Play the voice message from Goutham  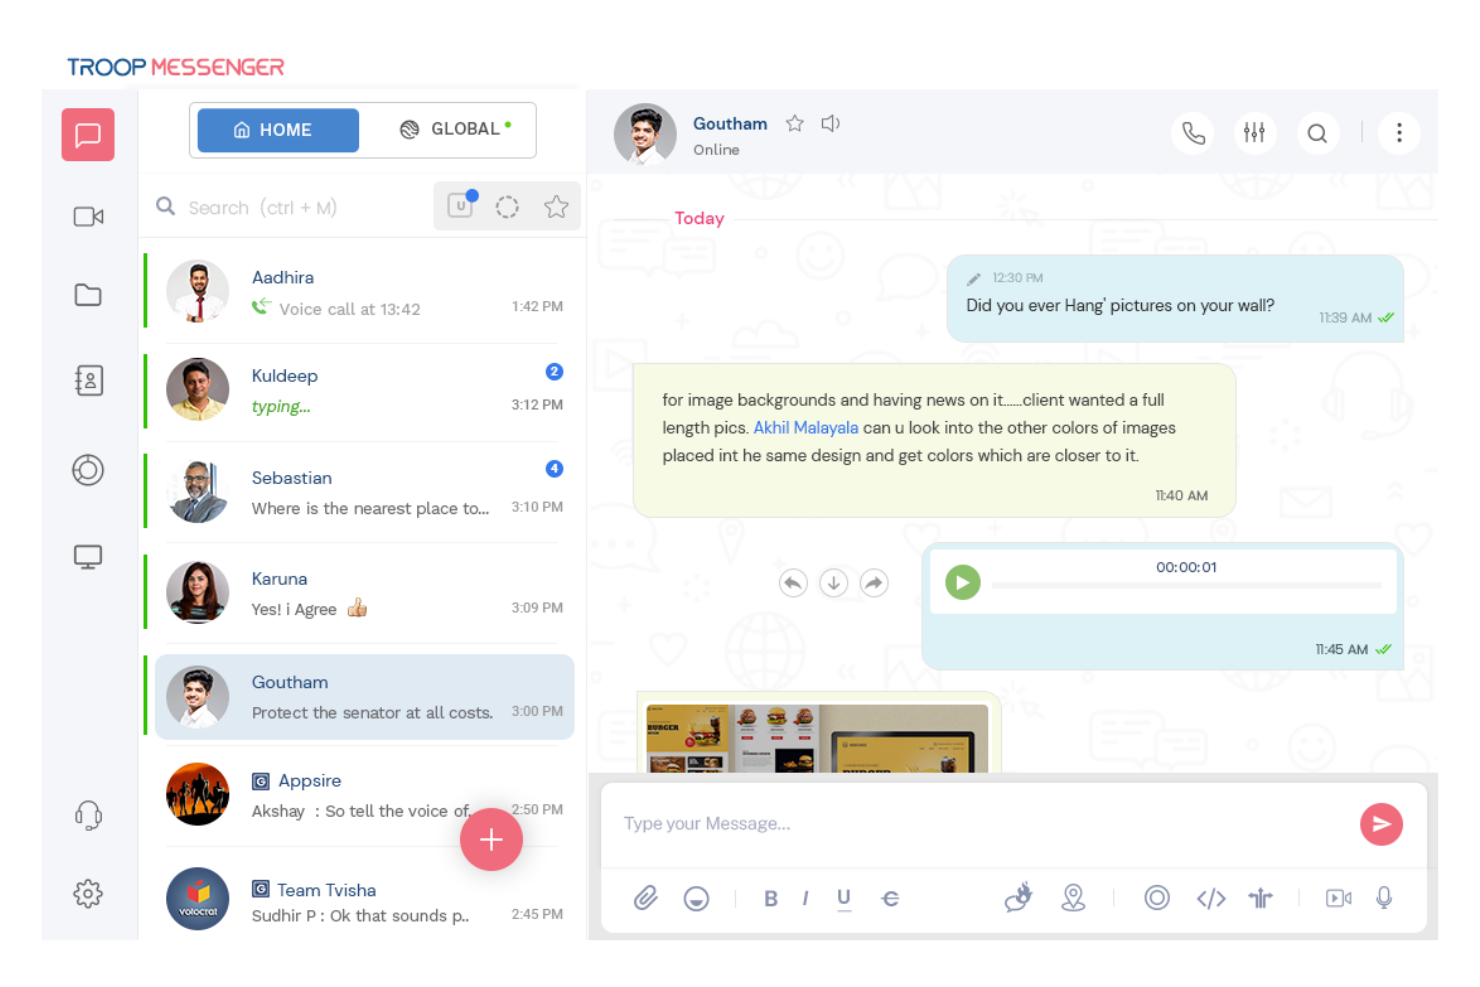coord(961,582)
